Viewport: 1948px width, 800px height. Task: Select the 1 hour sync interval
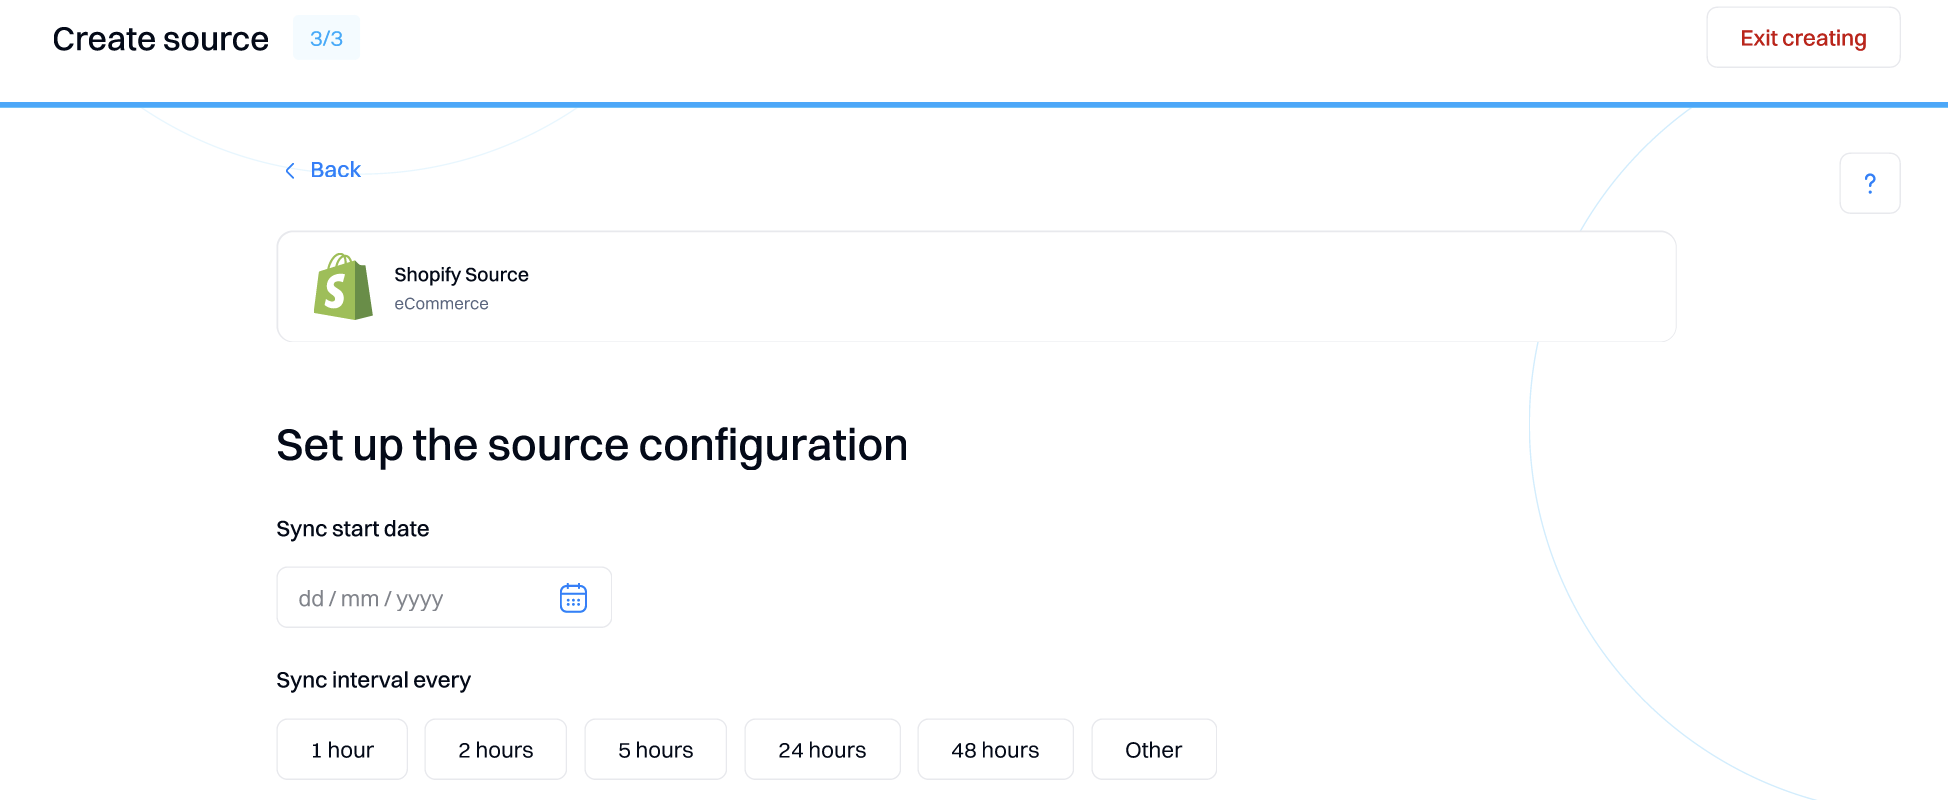[x=342, y=749]
